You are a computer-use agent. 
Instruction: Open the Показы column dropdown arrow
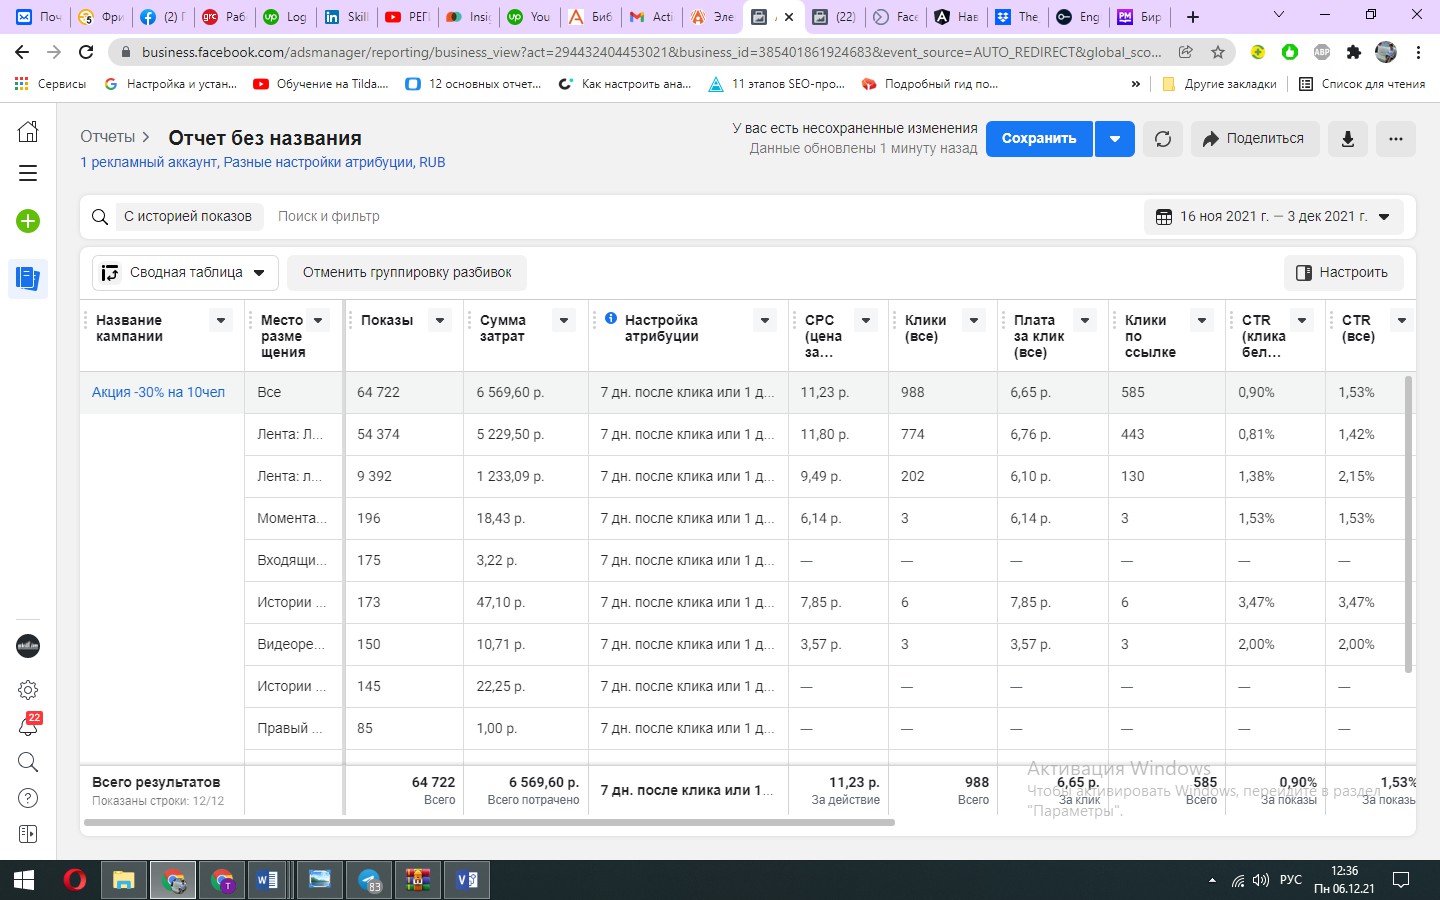[439, 320]
